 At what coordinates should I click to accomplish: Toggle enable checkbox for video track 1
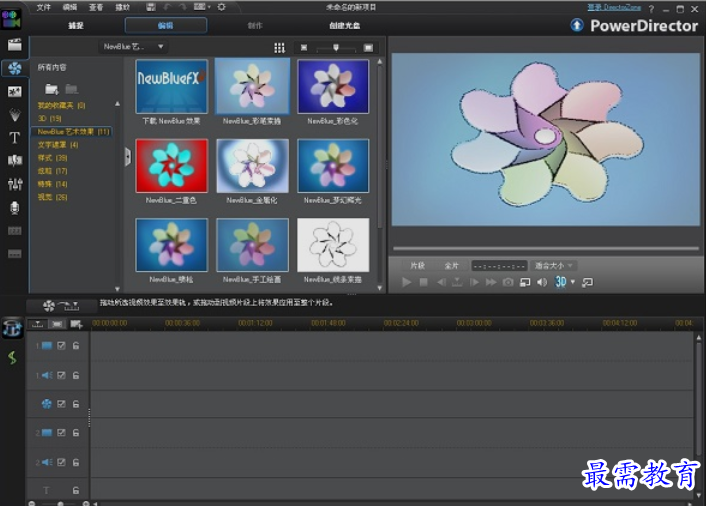[61, 346]
